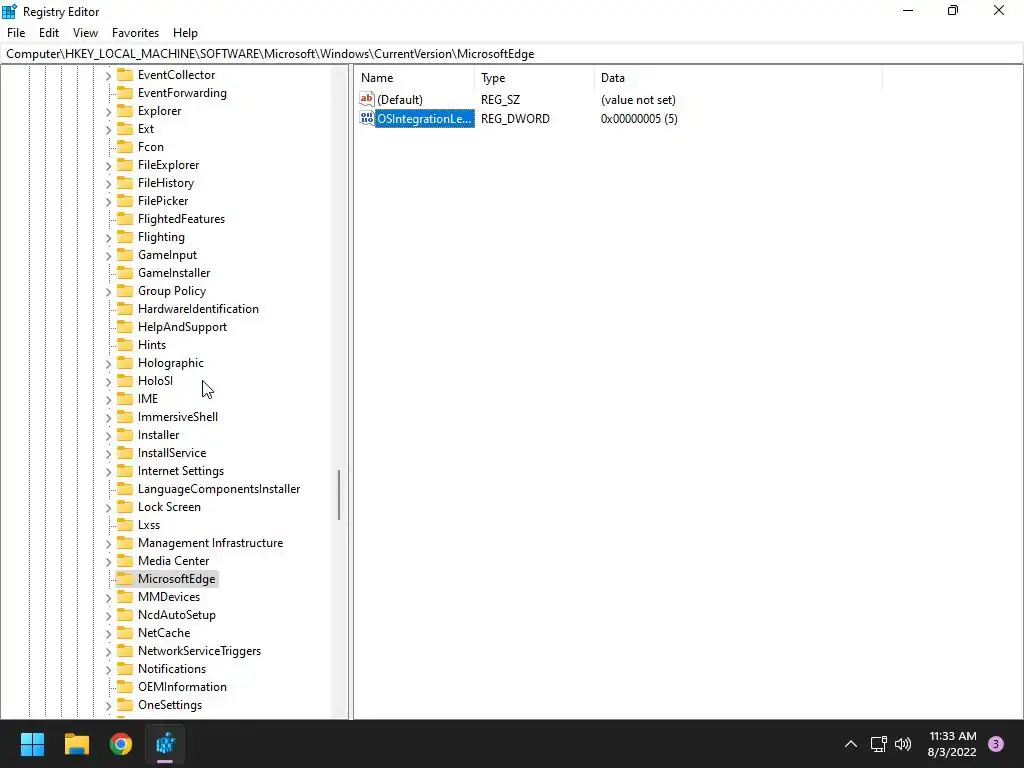Screen dimensions: 1024x768
Task: Open the View menu
Action: point(86,33)
